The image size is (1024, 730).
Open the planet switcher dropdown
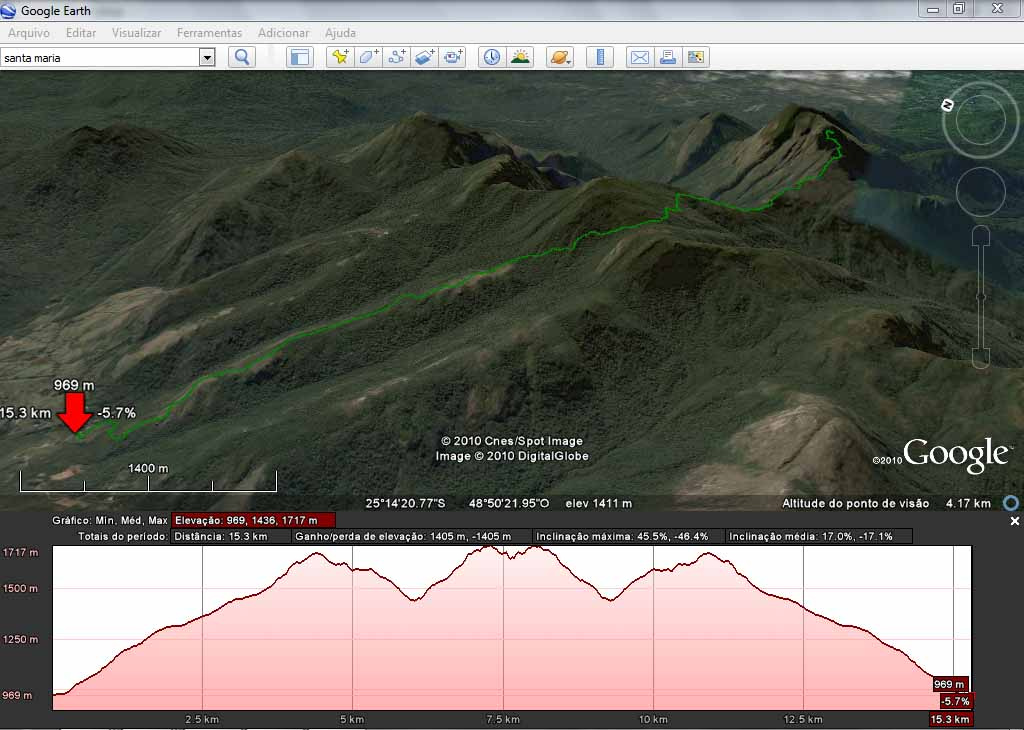point(560,57)
